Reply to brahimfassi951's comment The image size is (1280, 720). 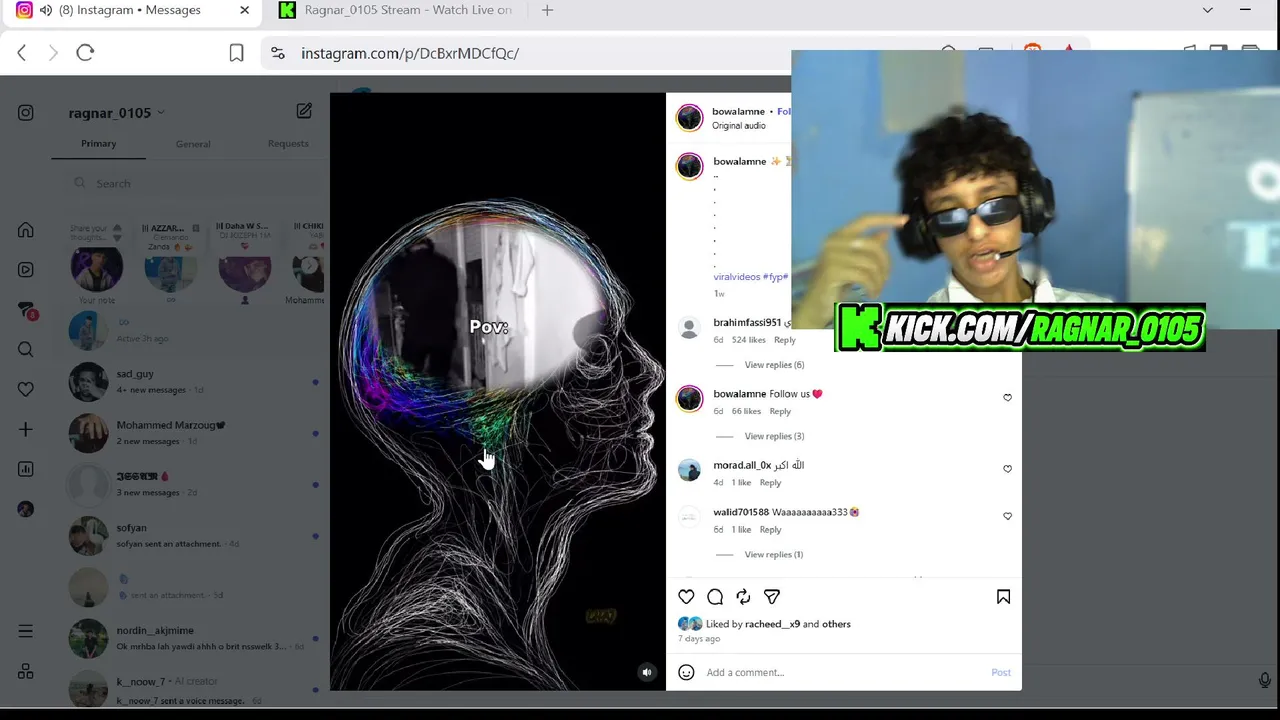click(785, 340)
